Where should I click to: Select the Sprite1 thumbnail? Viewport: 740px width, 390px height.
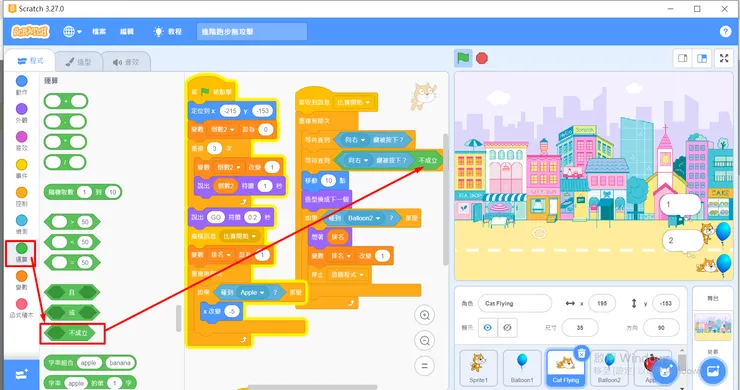coord(478,367)
